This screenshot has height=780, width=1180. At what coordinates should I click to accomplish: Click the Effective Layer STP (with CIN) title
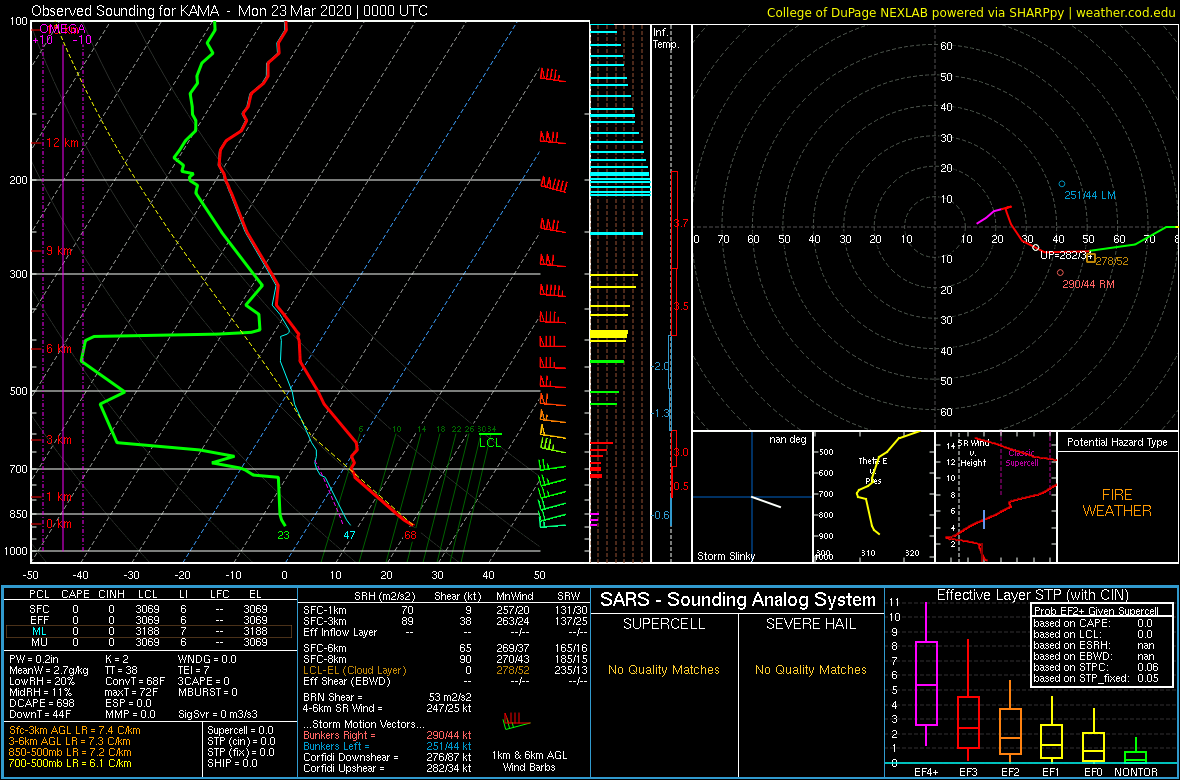1032,596
